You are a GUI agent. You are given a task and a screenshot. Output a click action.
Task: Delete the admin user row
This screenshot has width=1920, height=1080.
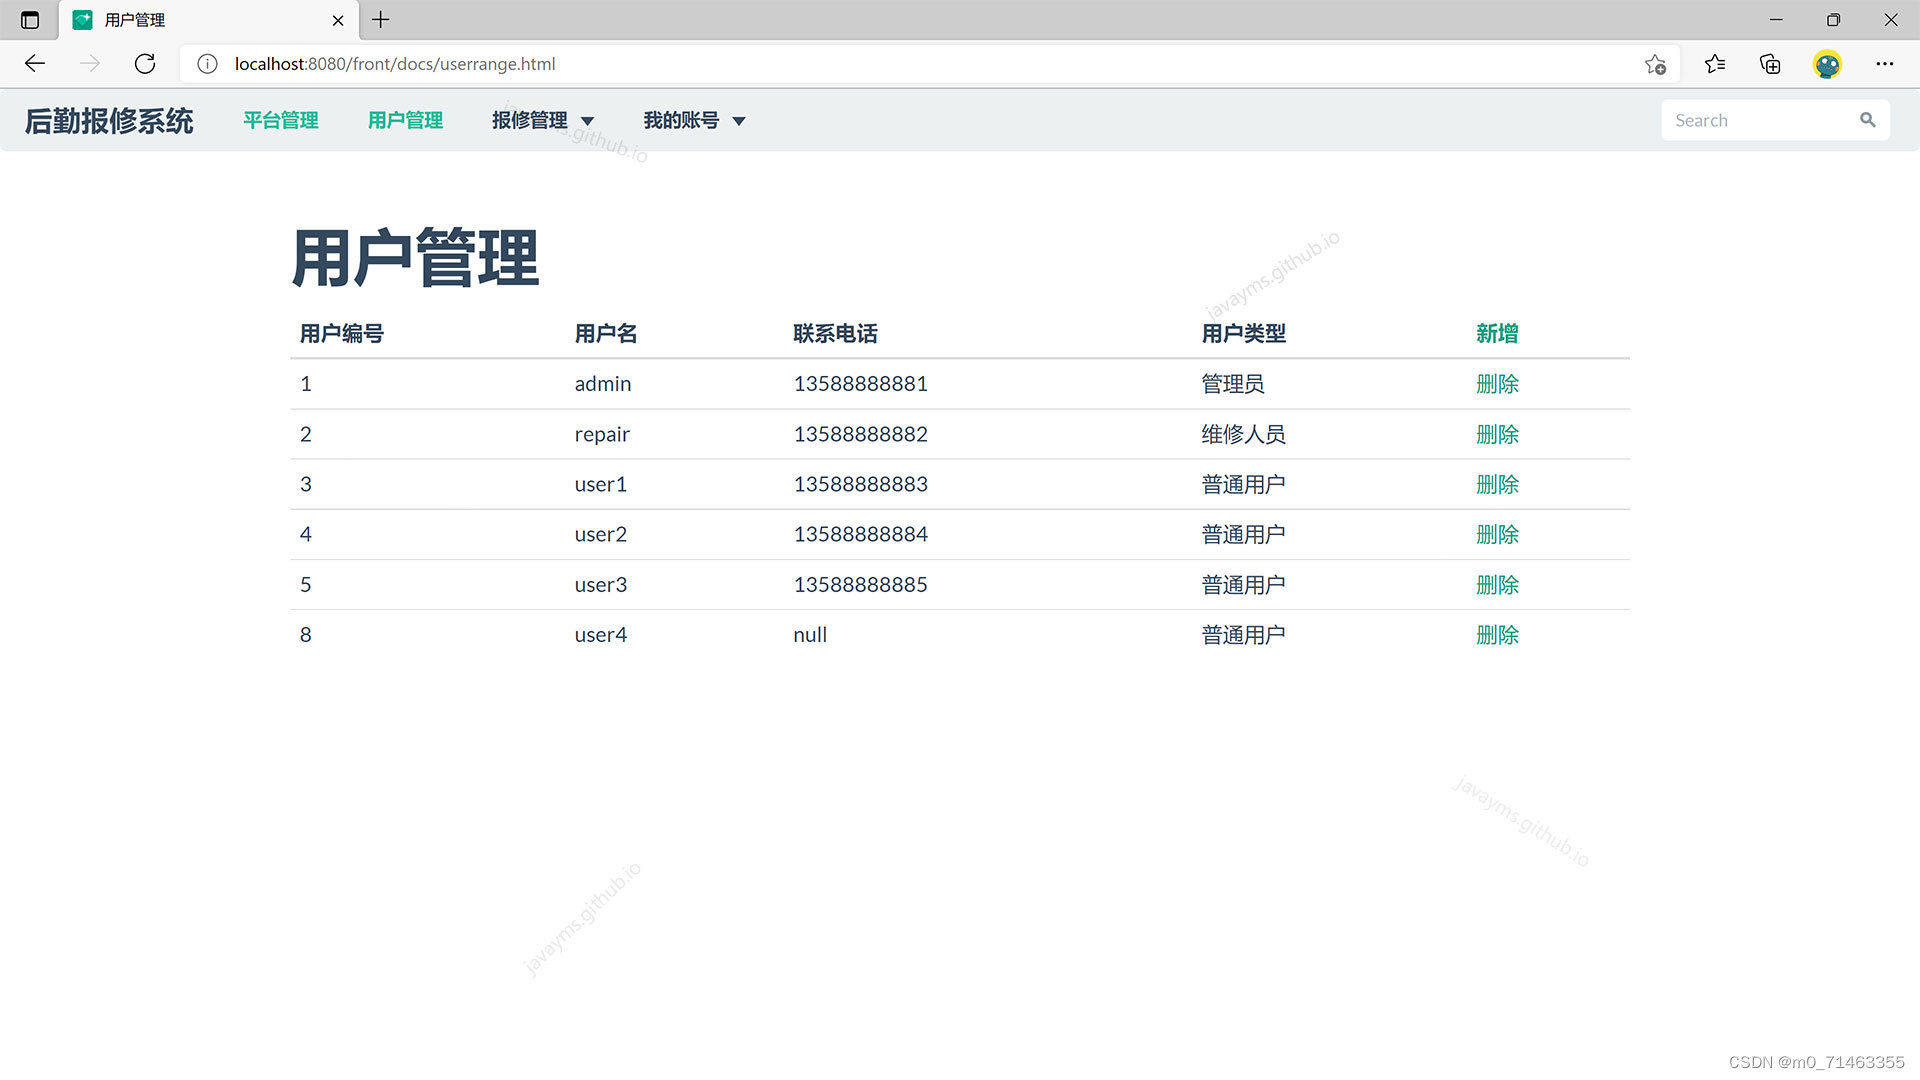click(1497, 384)
